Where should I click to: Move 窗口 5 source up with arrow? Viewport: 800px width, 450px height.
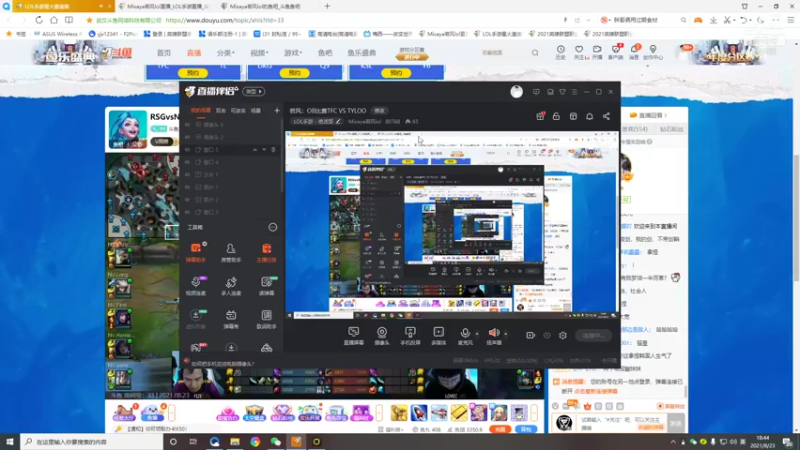pyautogui.click(x=255, y=149)
